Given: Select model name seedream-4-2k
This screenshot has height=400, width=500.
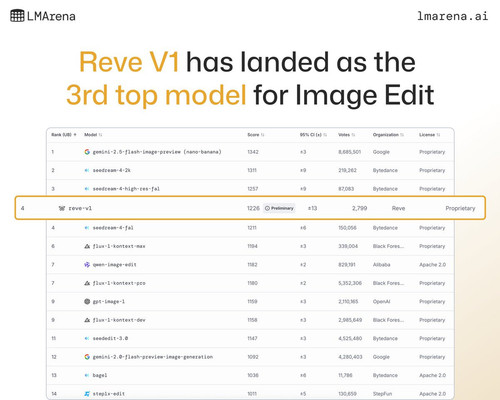Looking at the screenshot, I should 112,170.
